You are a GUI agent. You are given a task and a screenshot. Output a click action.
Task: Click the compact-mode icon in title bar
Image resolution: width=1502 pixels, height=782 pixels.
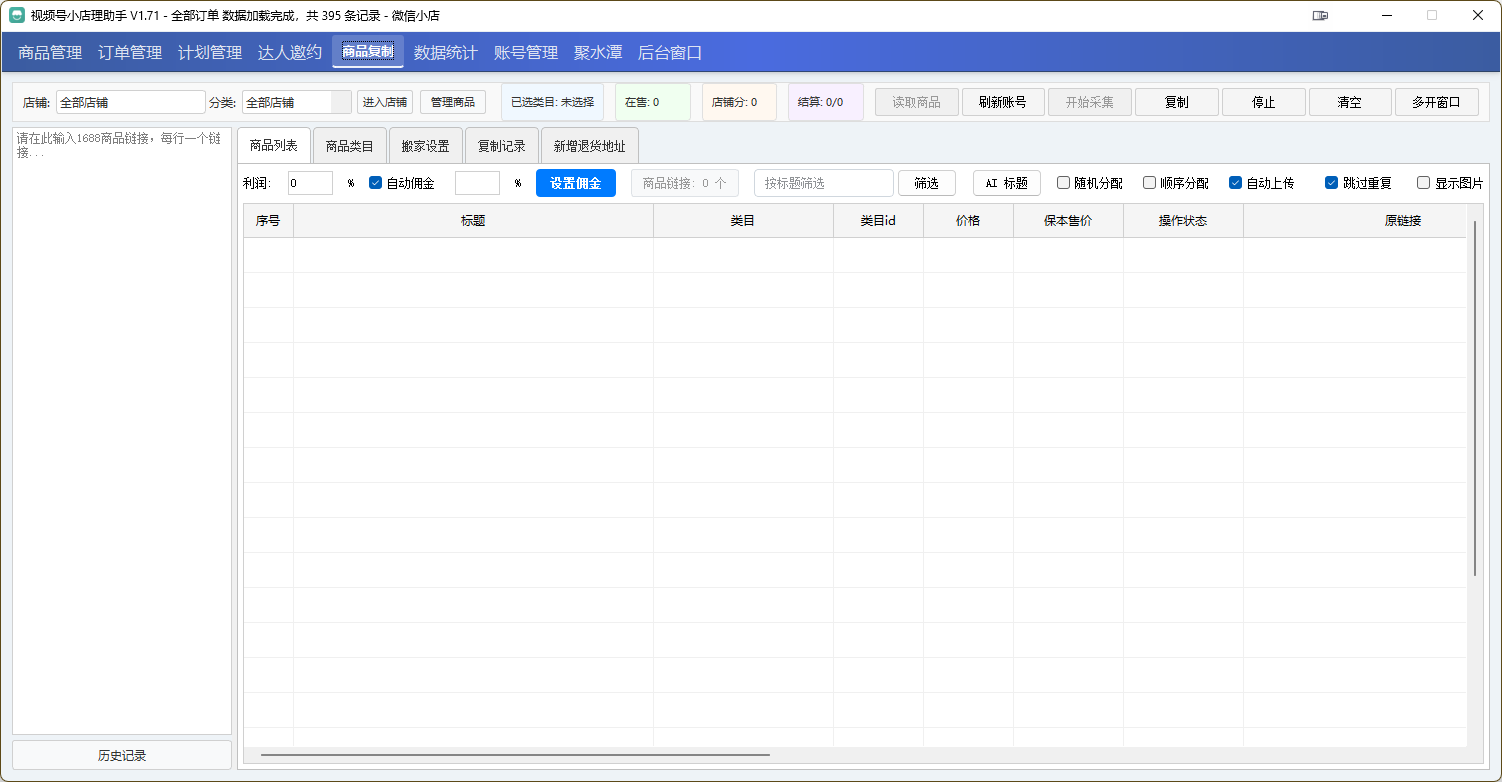point(1321,15)
